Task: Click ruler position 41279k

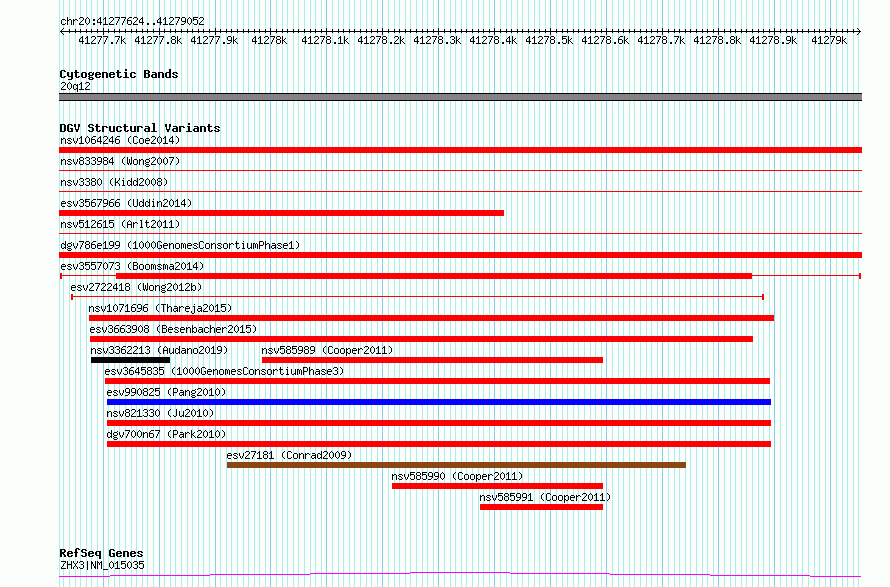Action: pos(829,40)
